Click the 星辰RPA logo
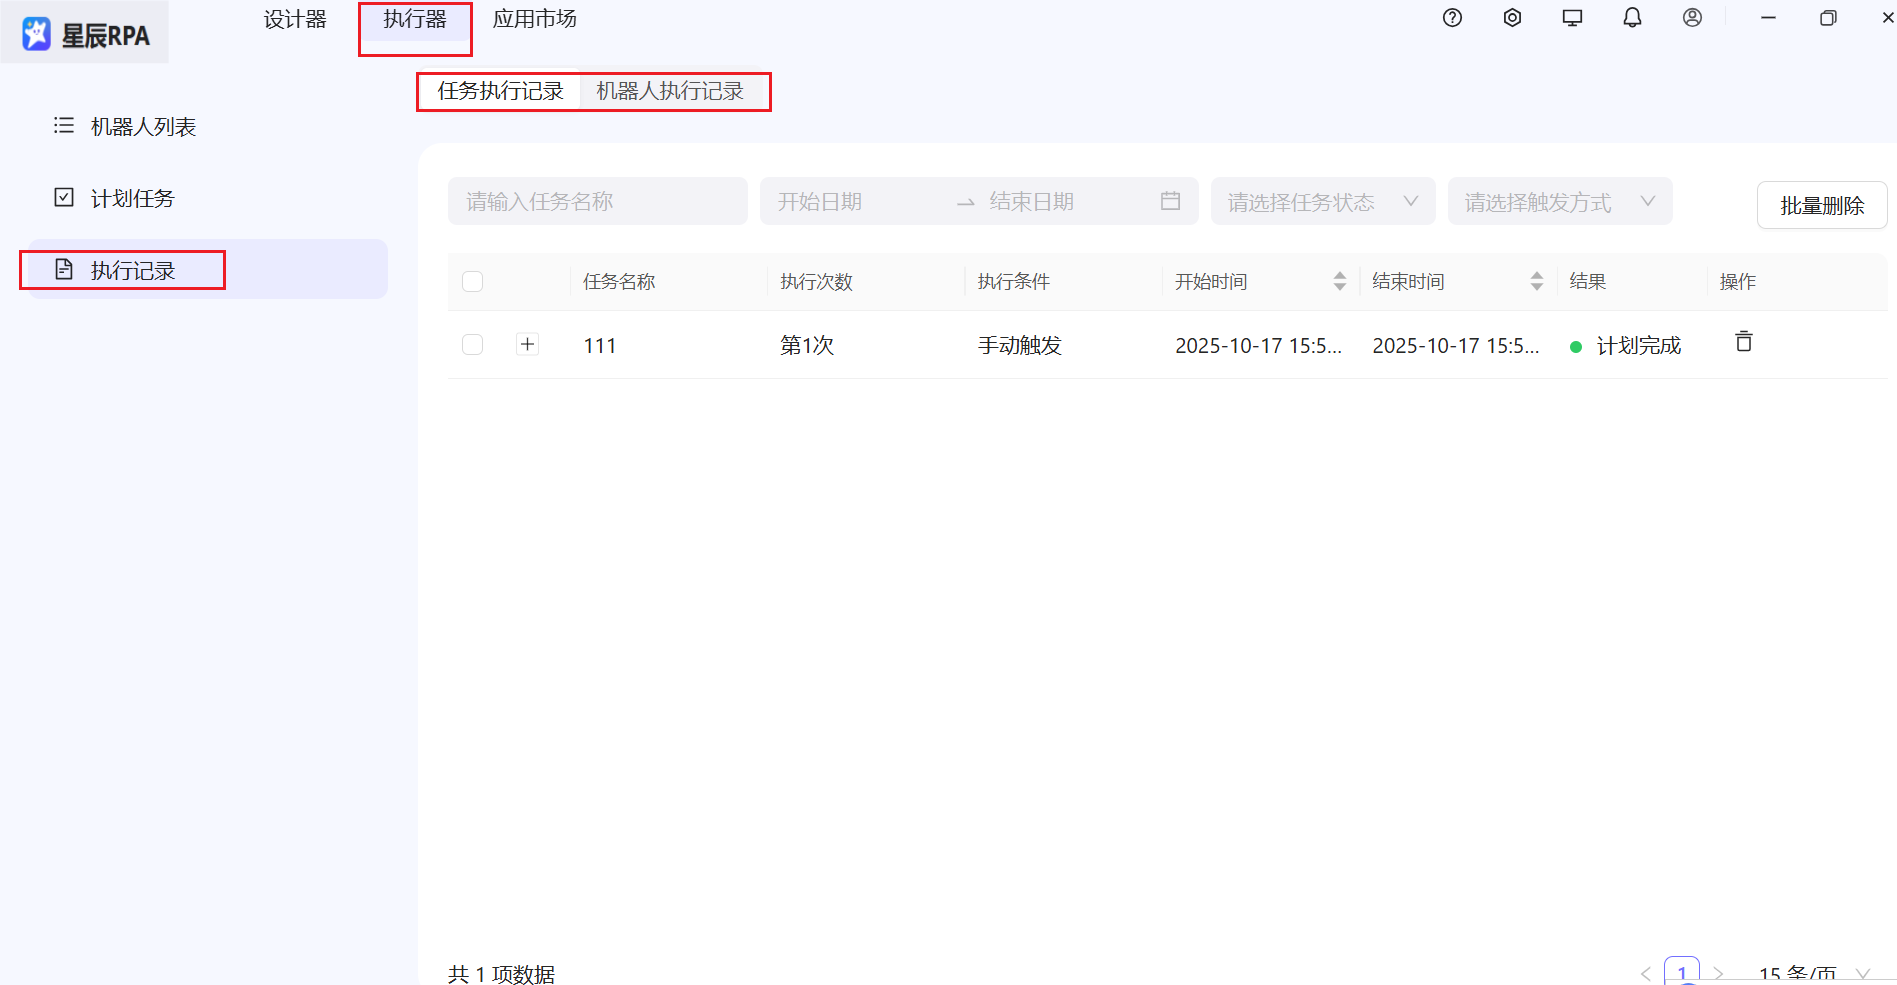The image size is (1897, 985). coord(86,35)
